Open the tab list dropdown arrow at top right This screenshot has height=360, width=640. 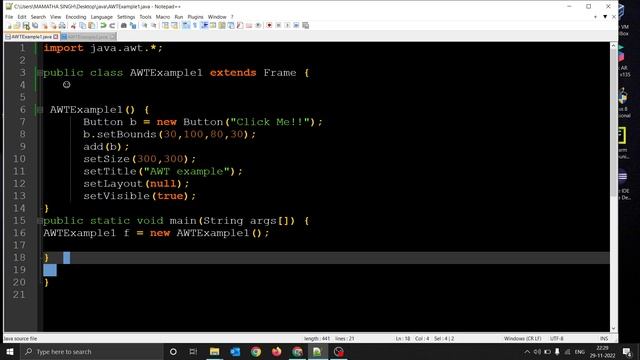[605, 17]
